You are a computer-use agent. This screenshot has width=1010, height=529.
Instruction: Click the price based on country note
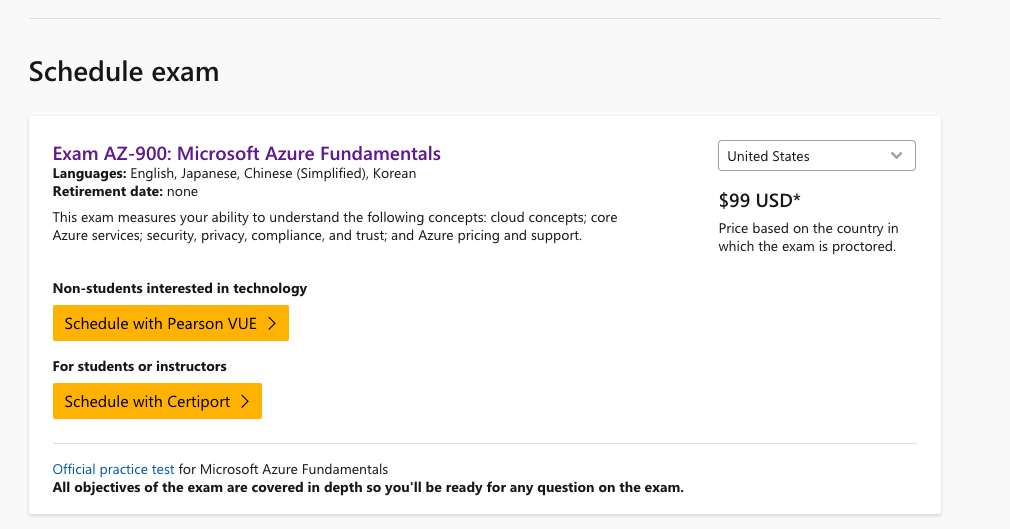[808, 237]
